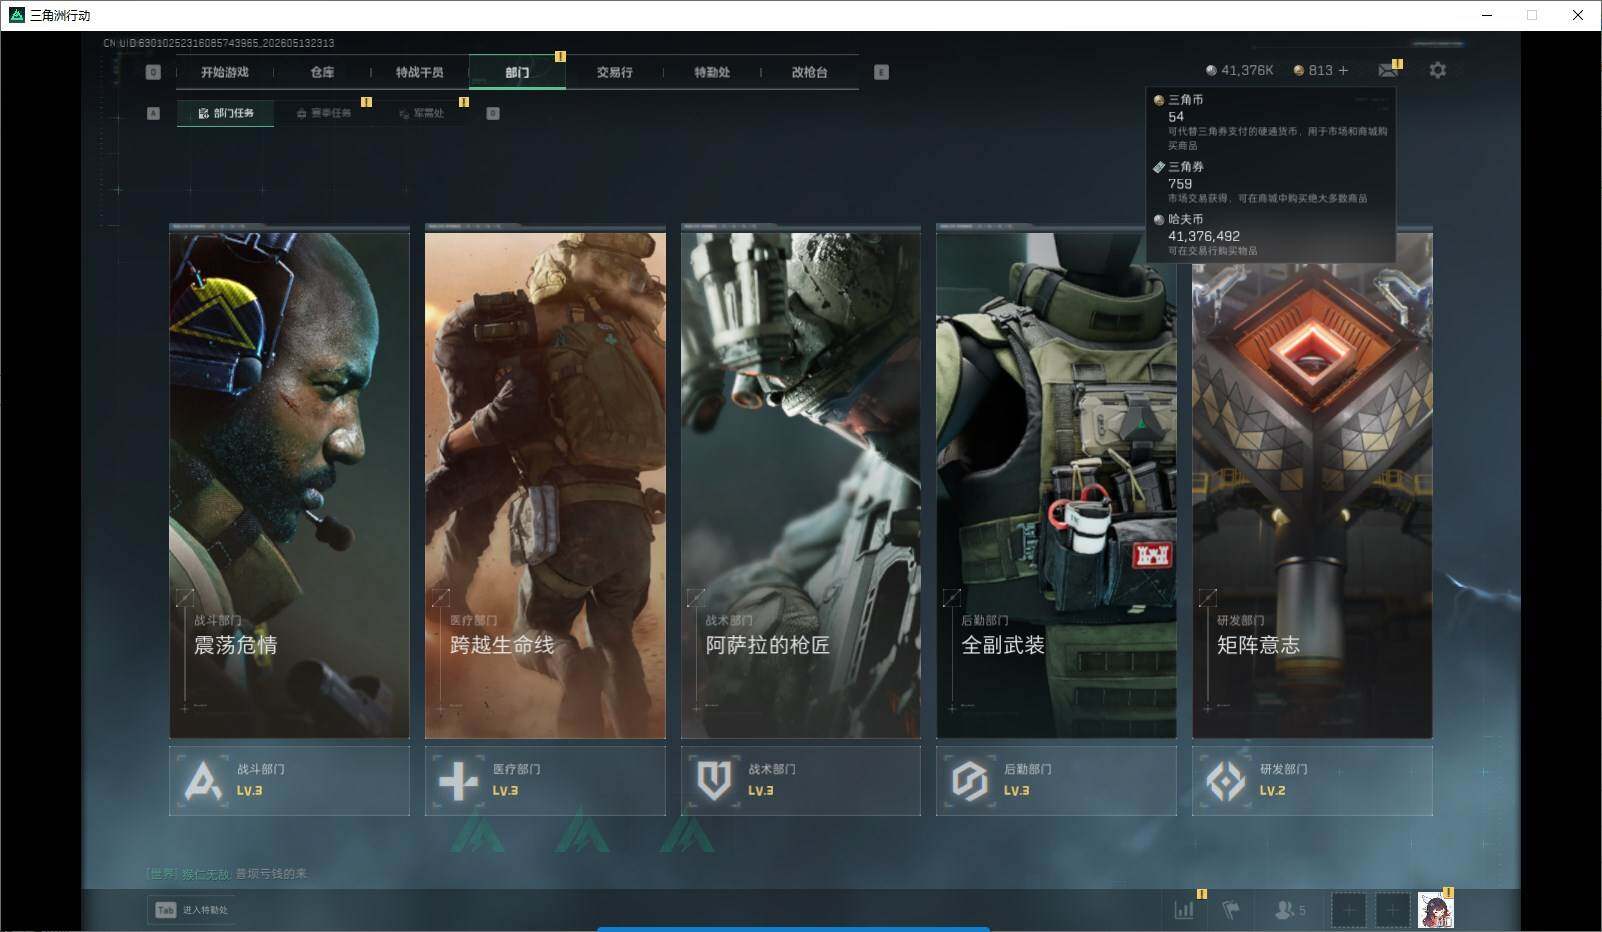The image size is (1602, 932).
Task: Click the plus icon to recharge currency
Action: pos(1343,70)
